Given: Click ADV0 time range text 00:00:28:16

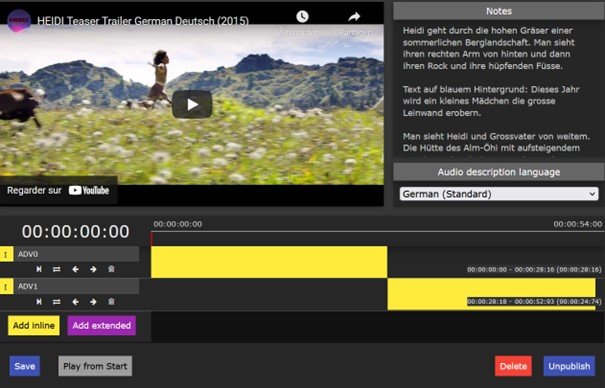Looking at the screenshot, I should click(x=535, y=270).
